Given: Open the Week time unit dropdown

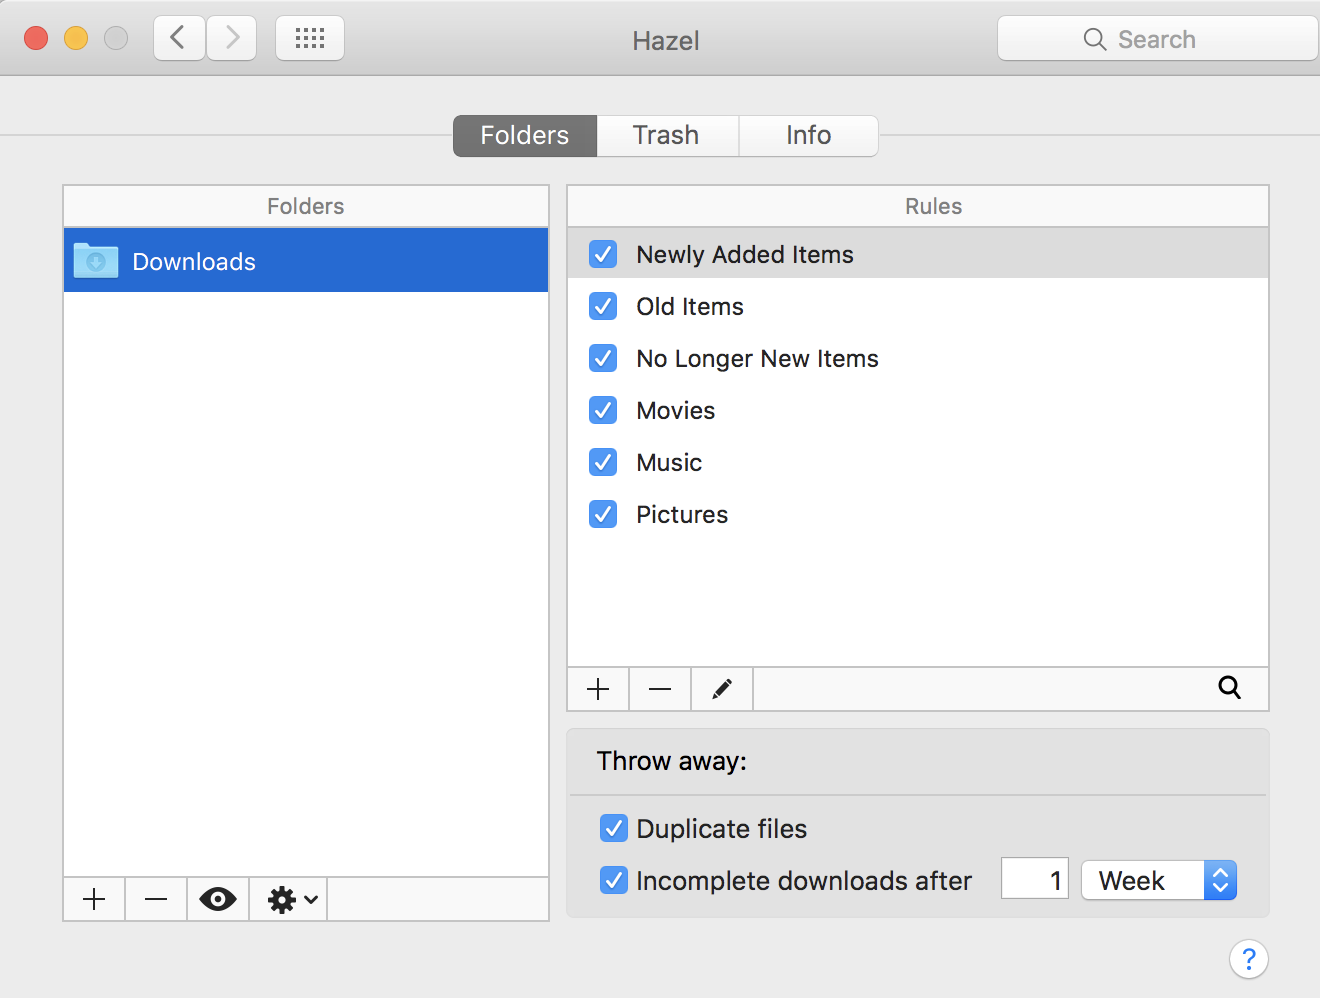Looking at the screenshot, I should (x=1159, y=880).
